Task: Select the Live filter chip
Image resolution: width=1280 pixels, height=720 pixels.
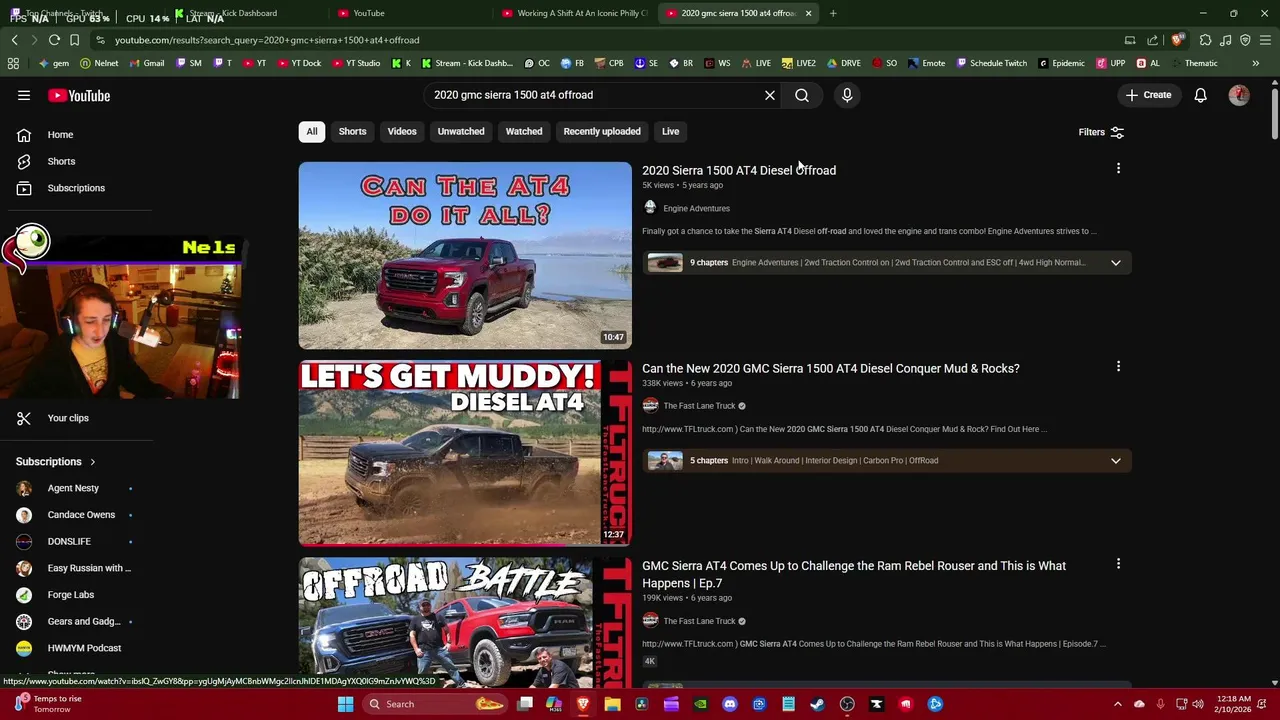Action: 670,131
